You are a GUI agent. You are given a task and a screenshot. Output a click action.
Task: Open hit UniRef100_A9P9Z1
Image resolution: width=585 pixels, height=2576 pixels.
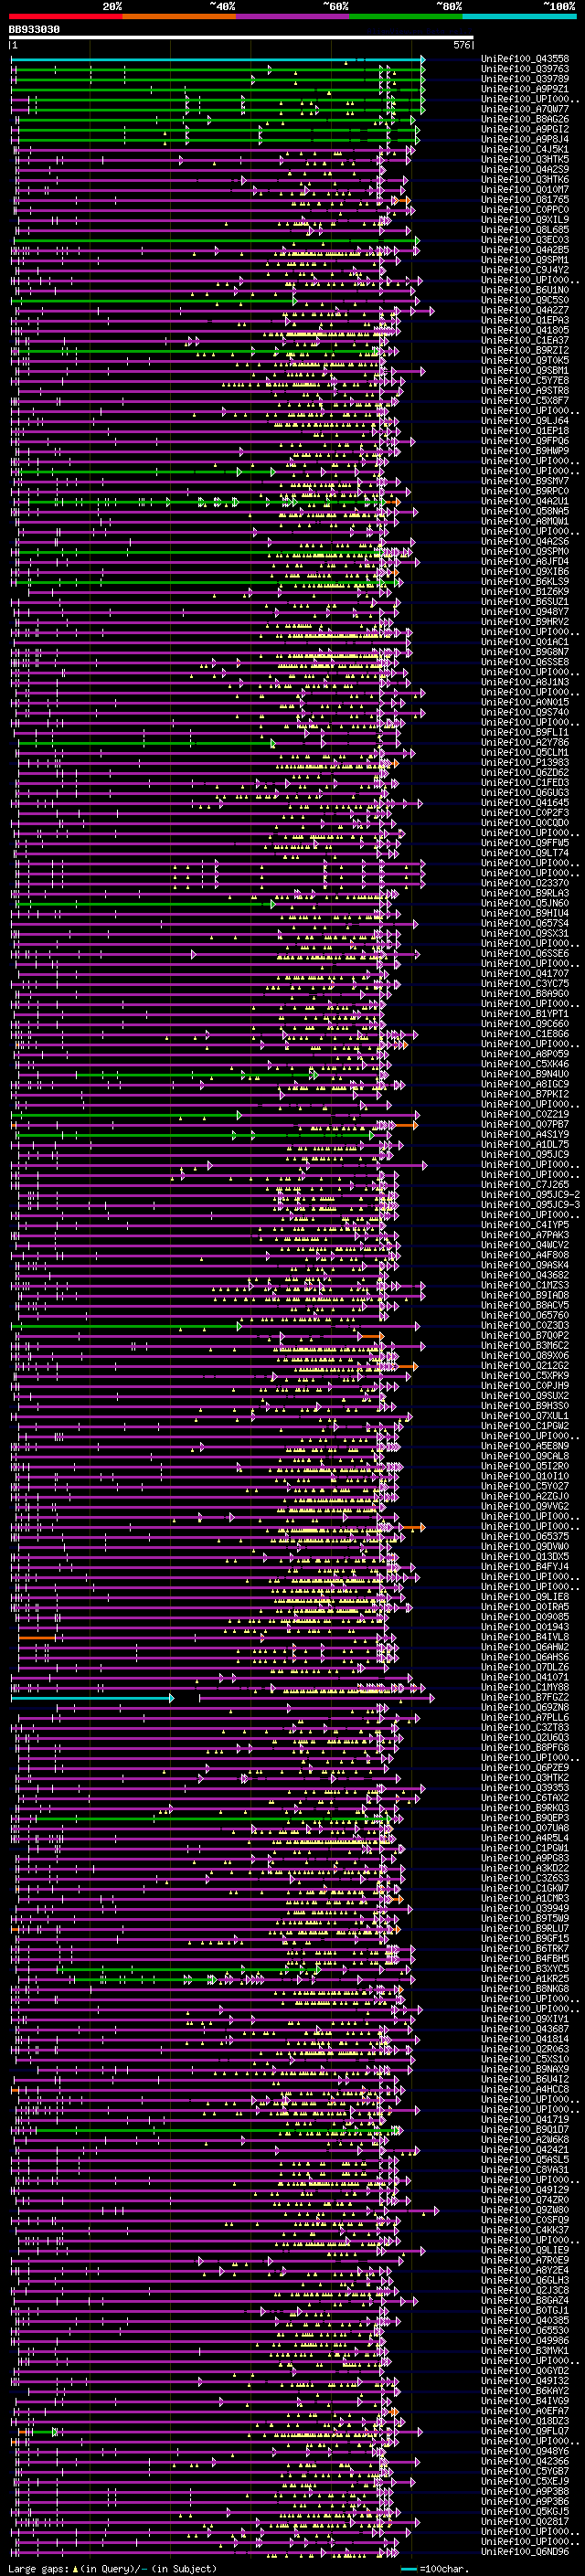(x=525, y=89)
